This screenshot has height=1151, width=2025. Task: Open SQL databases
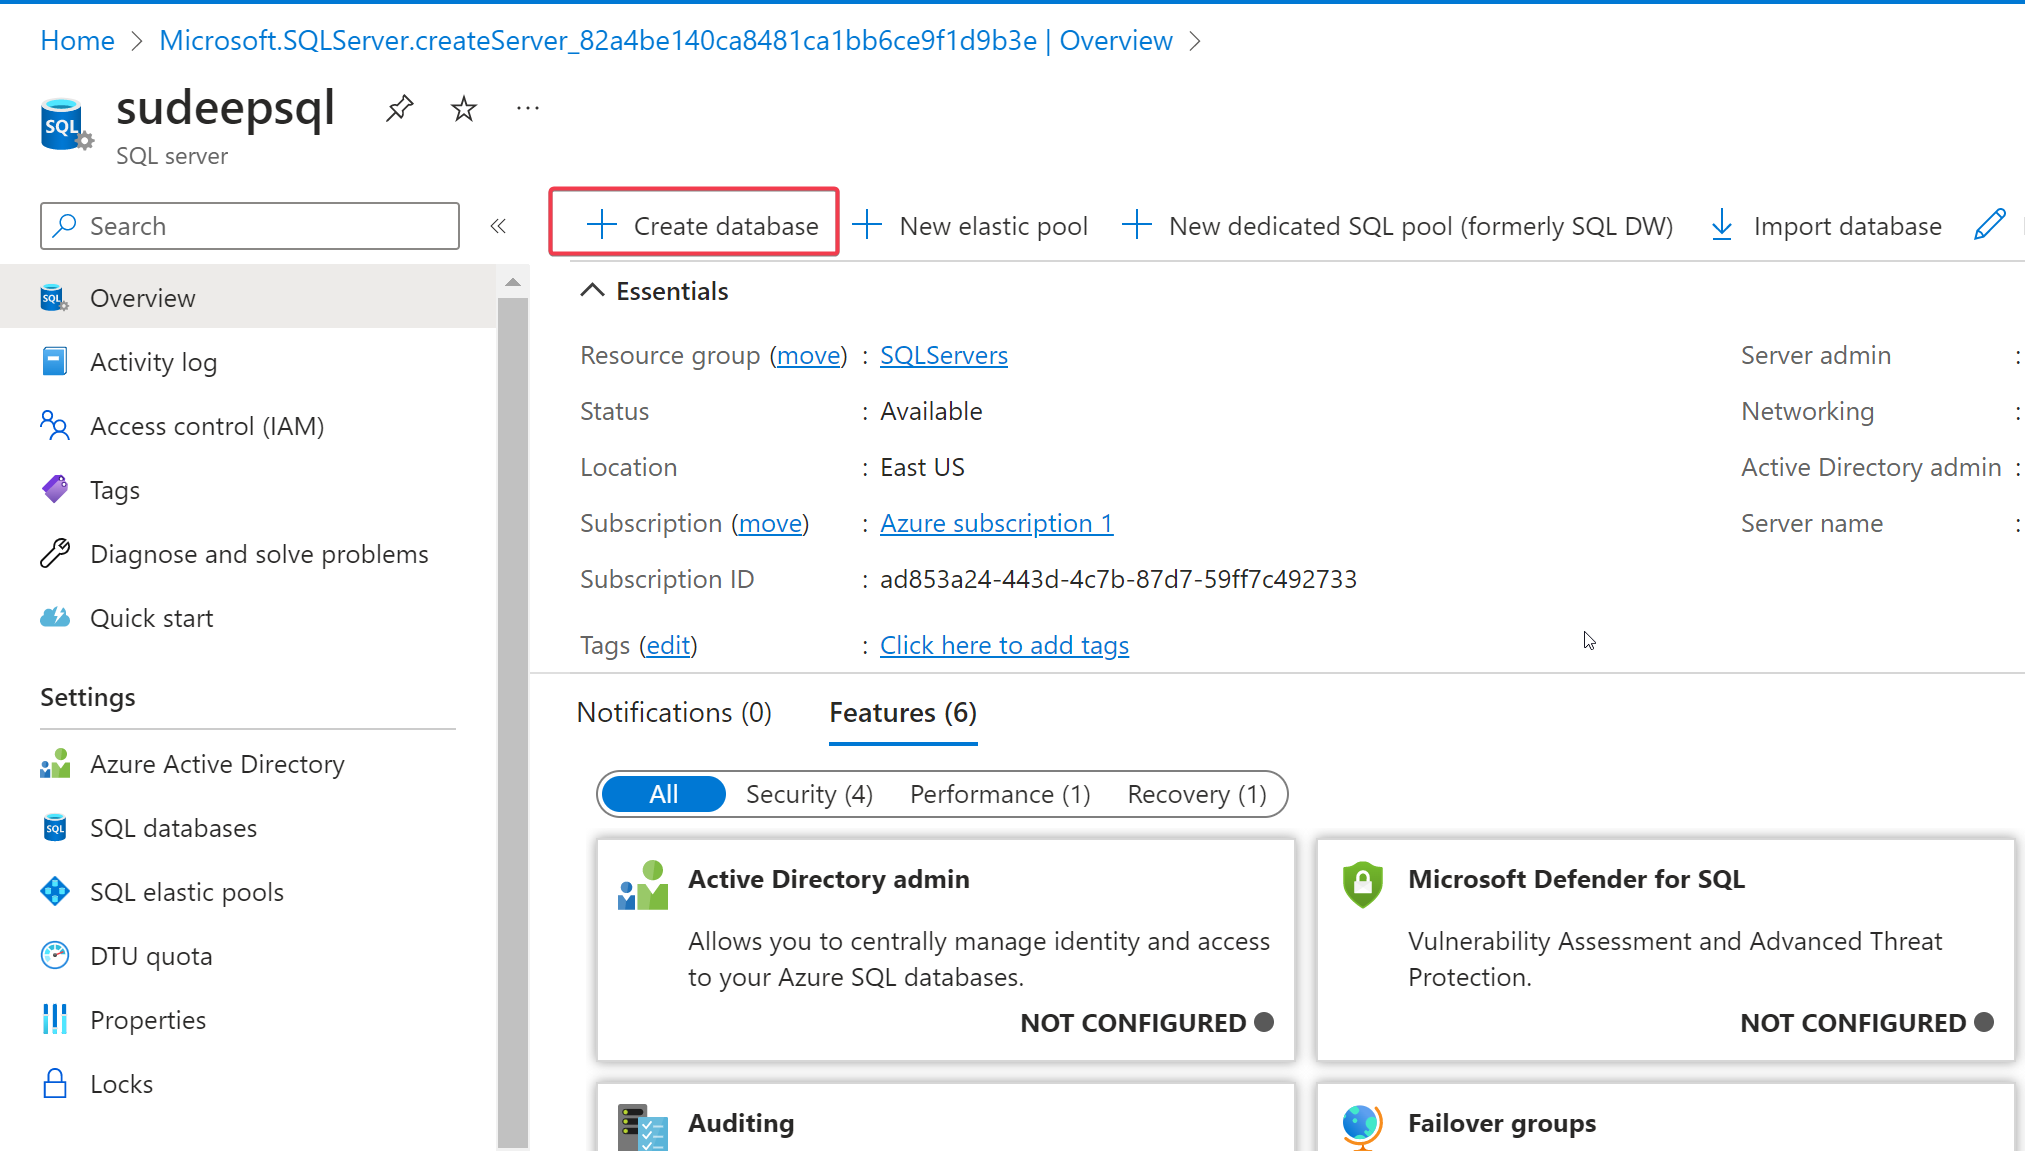click(x=173, y=827)
